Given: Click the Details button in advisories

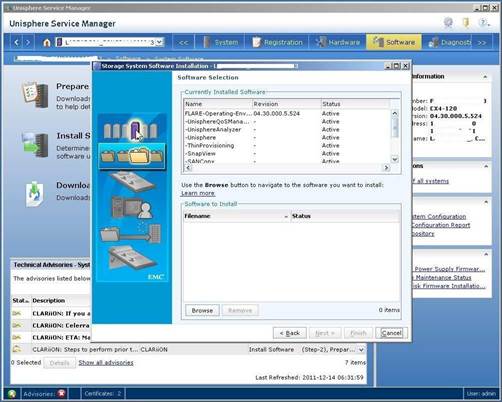Looking at the screenshot, I should tap(59, 363).
